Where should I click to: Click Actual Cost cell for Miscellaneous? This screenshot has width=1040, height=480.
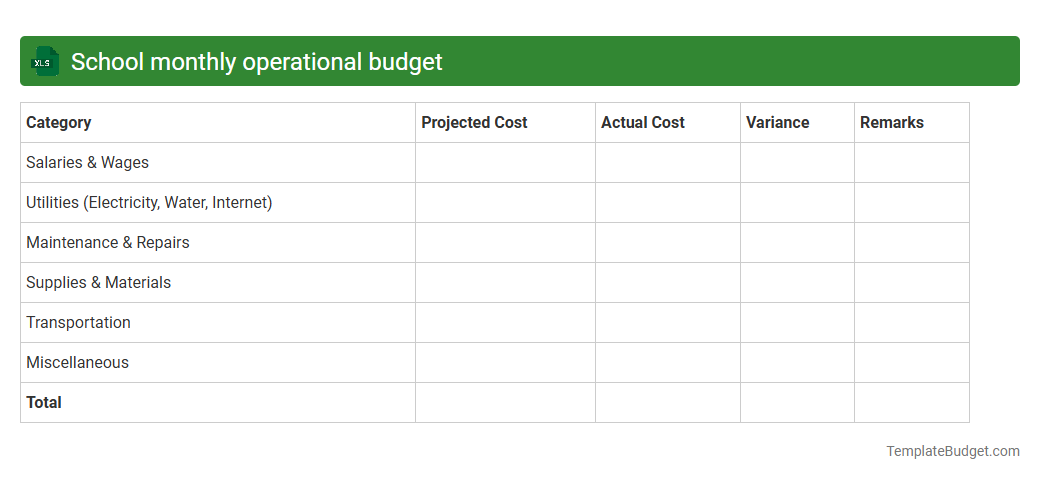pyautogui.click(x=668, y=363)
